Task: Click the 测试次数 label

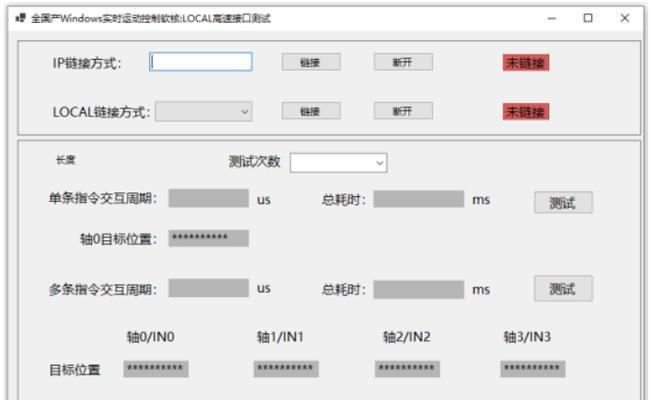Action: click(254, 162)
